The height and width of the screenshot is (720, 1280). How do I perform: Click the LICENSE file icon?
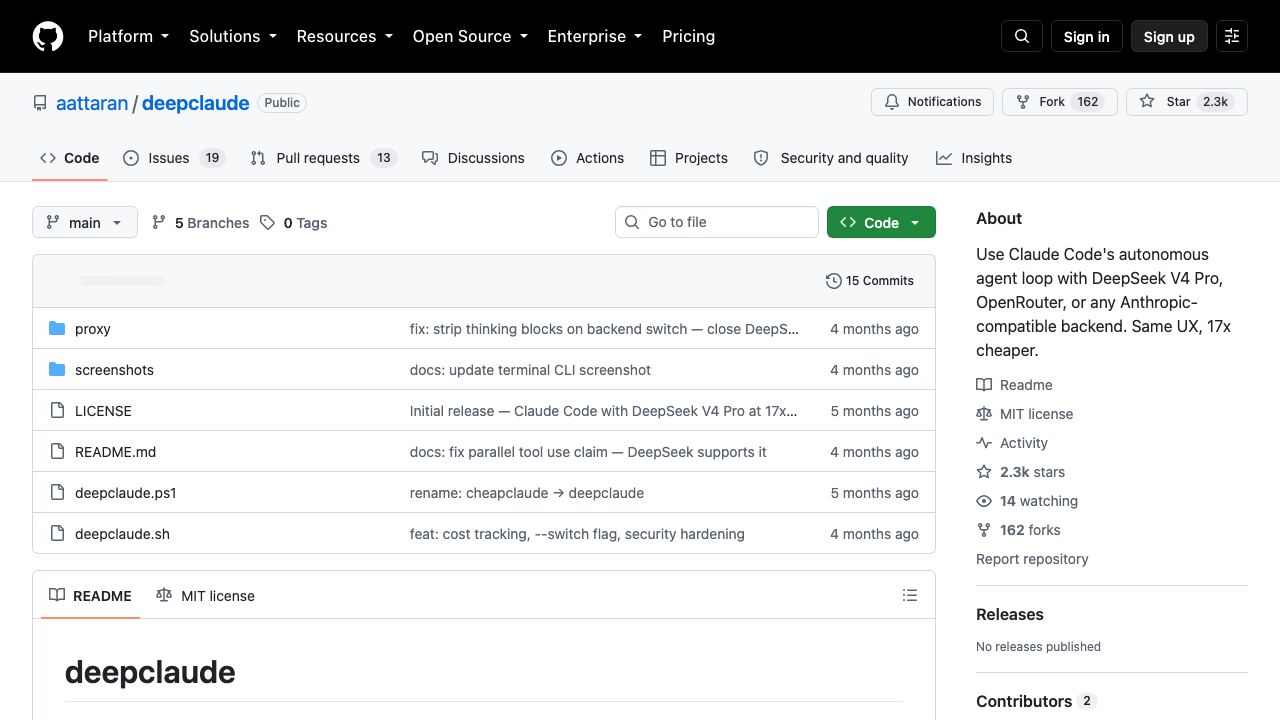point(57,411)
